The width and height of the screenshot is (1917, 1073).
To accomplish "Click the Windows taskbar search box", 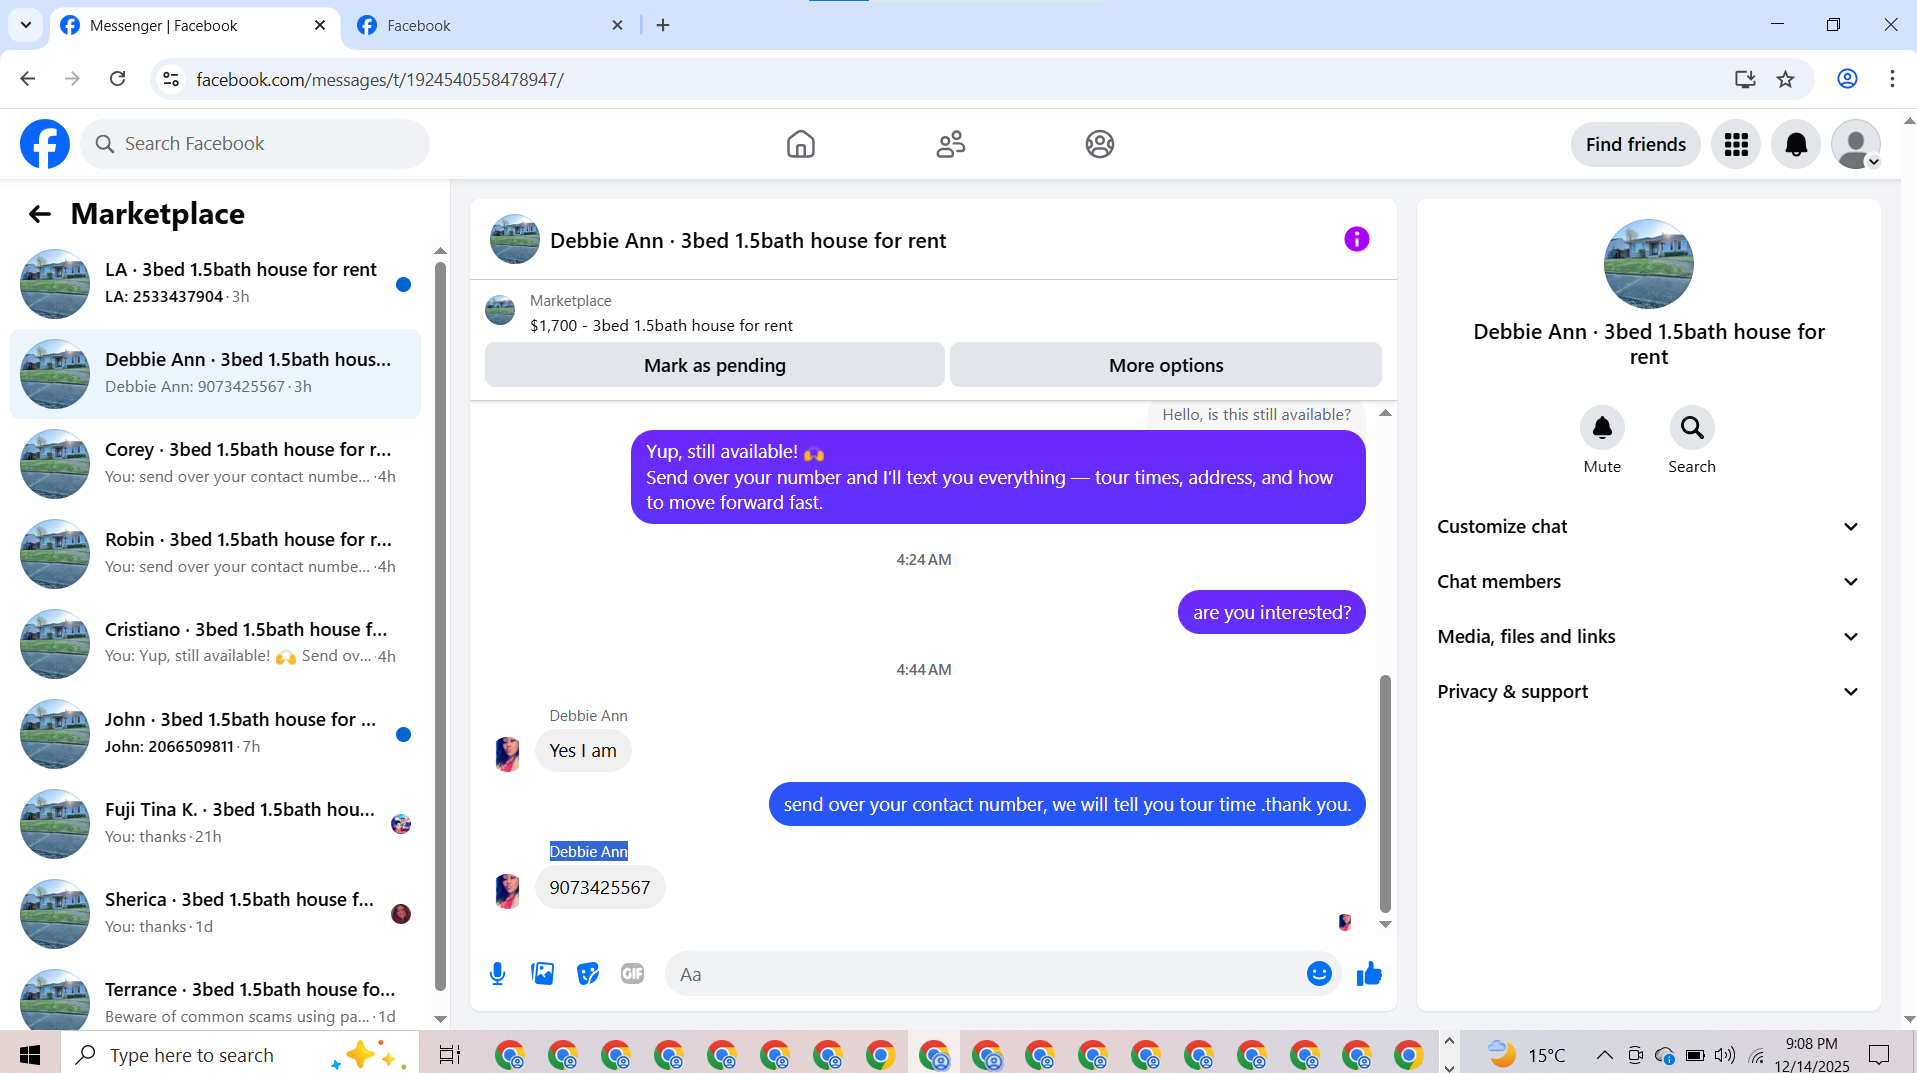I will pos(240,1054).
